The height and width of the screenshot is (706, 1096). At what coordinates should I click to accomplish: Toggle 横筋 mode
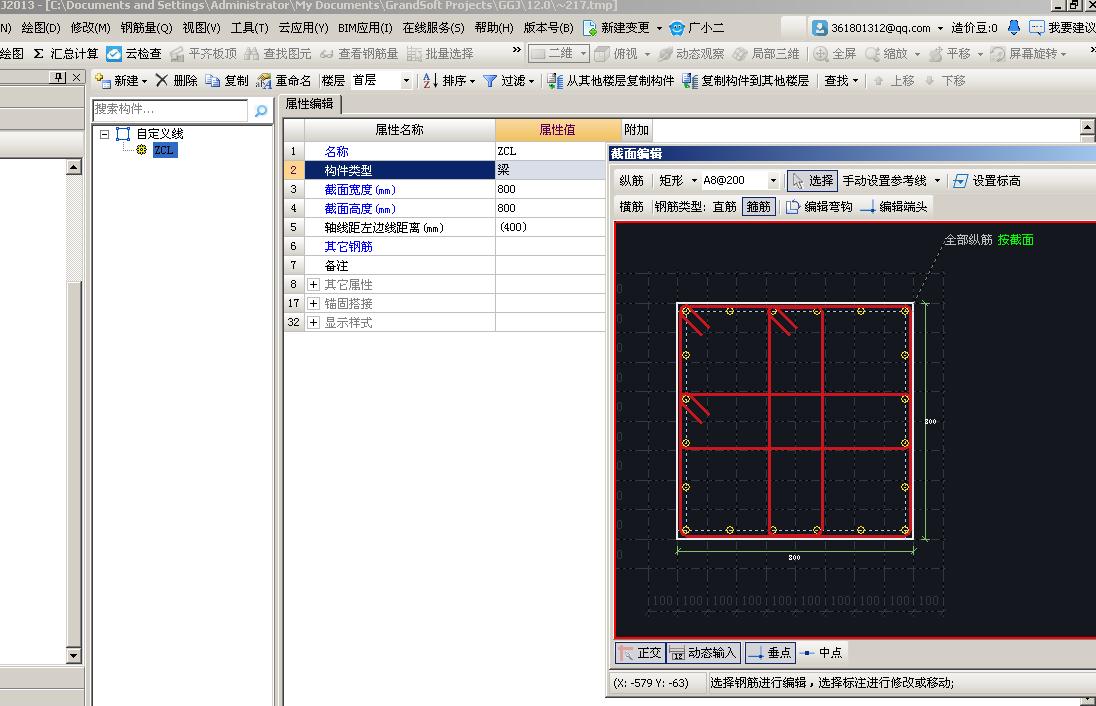pos(631,207)
